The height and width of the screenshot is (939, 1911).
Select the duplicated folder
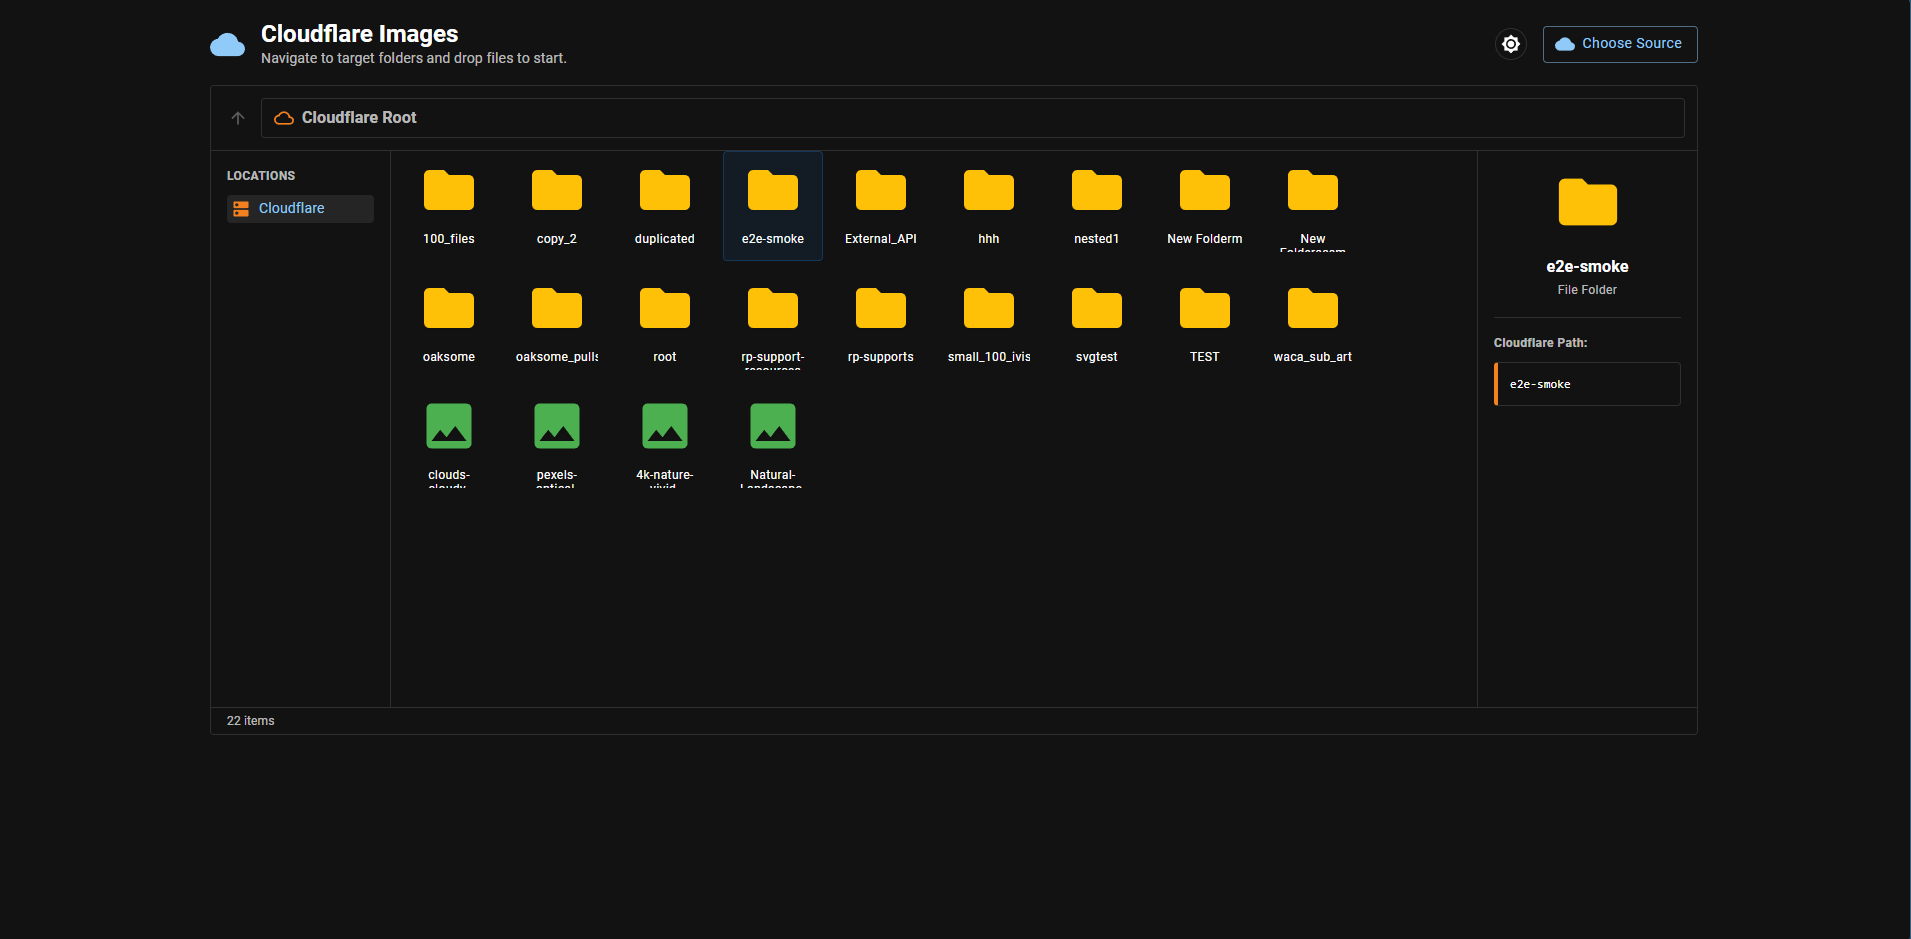click(665, 206)
